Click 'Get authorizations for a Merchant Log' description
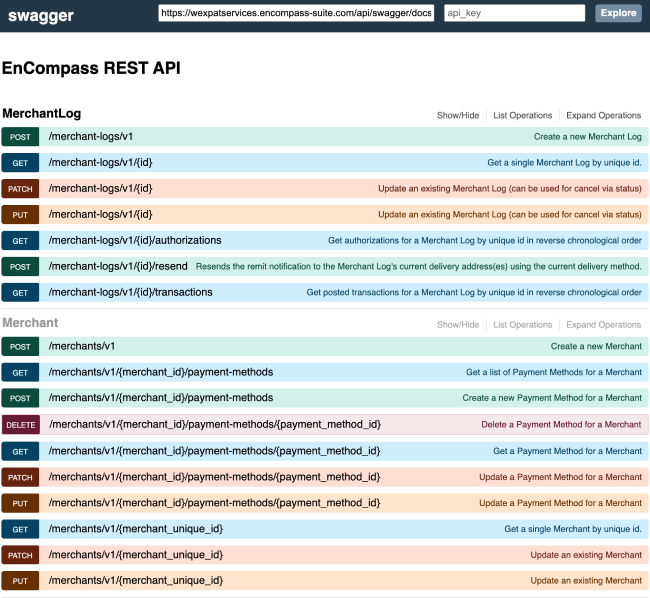 coord(485,240)
